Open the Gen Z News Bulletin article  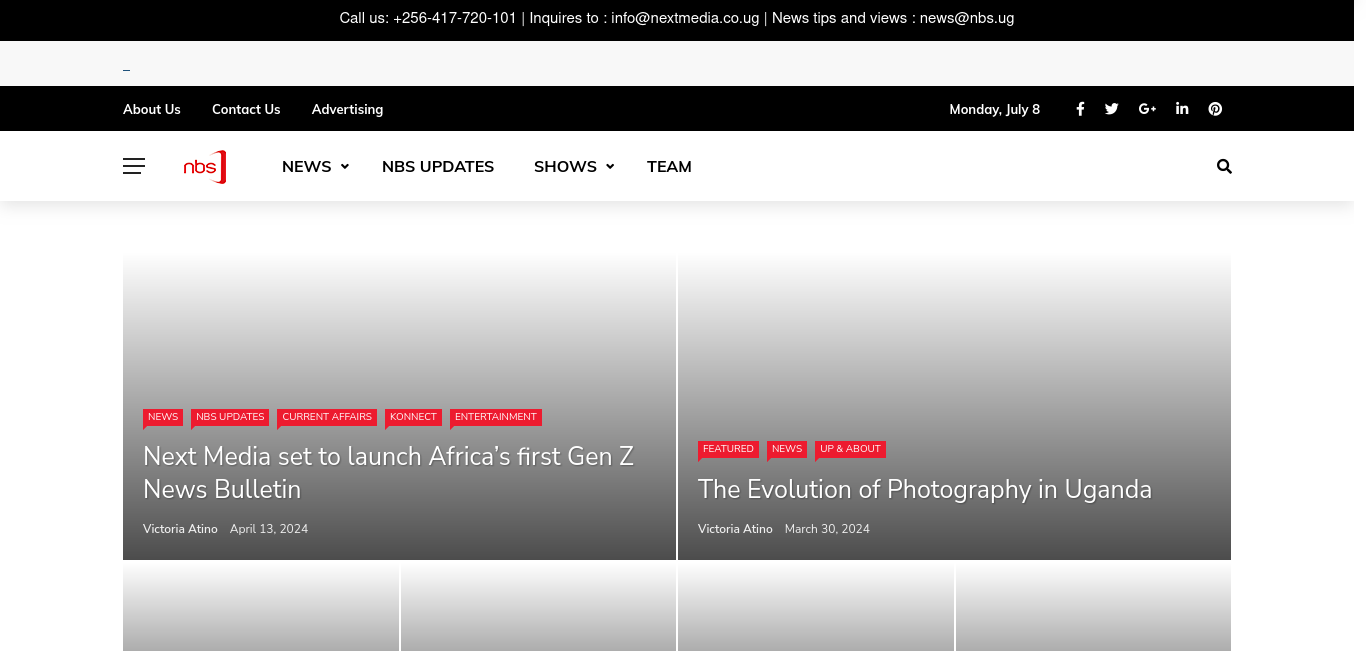tap(388, 472)
